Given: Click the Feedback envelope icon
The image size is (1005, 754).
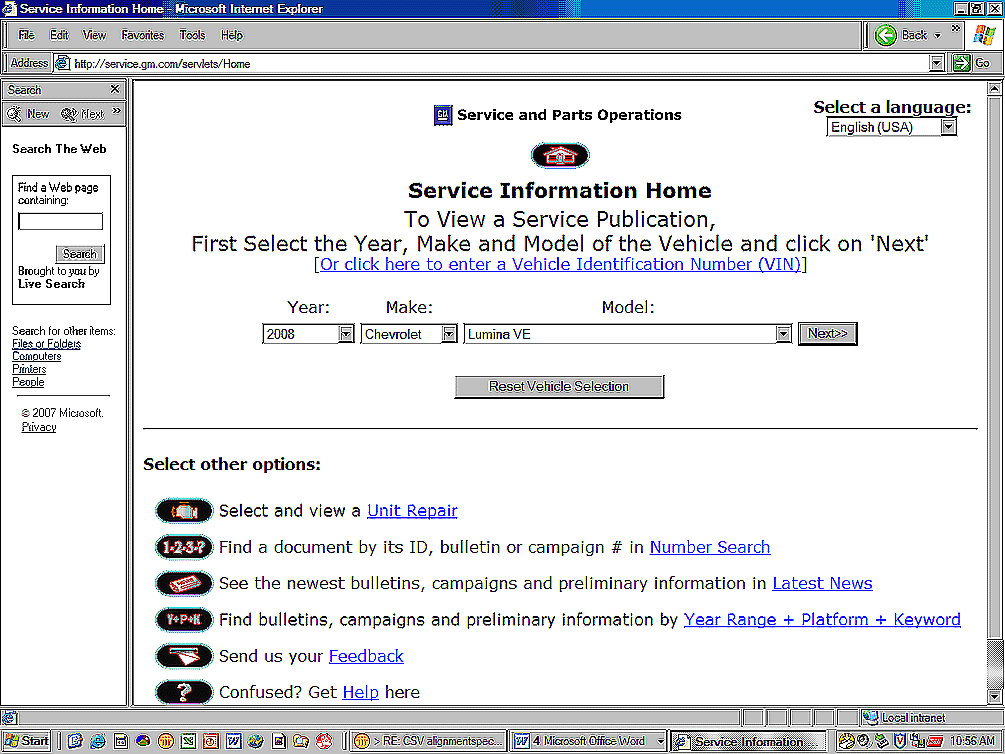Looking at the screenshot, I should (184, 656).
